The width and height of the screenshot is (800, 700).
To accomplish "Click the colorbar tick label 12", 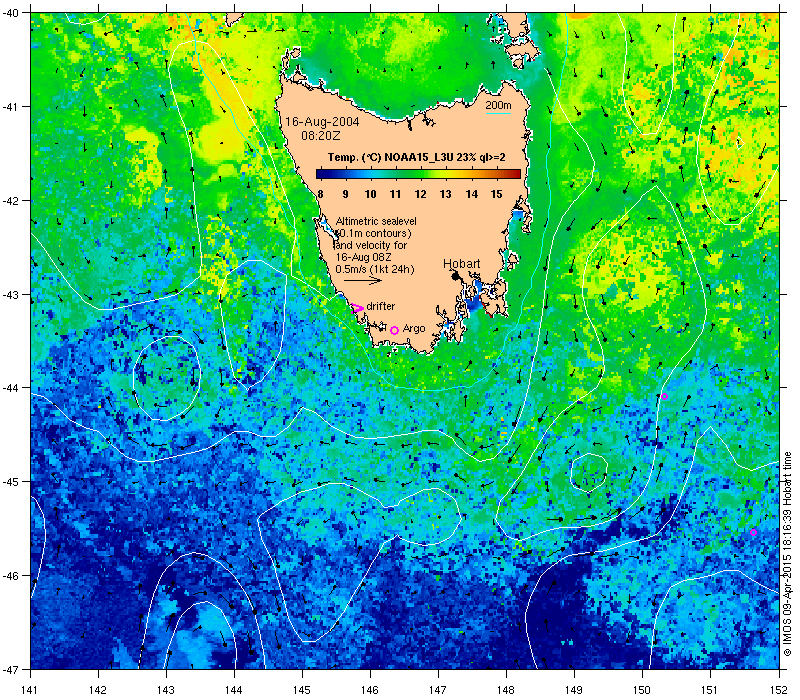I will 420,194.
